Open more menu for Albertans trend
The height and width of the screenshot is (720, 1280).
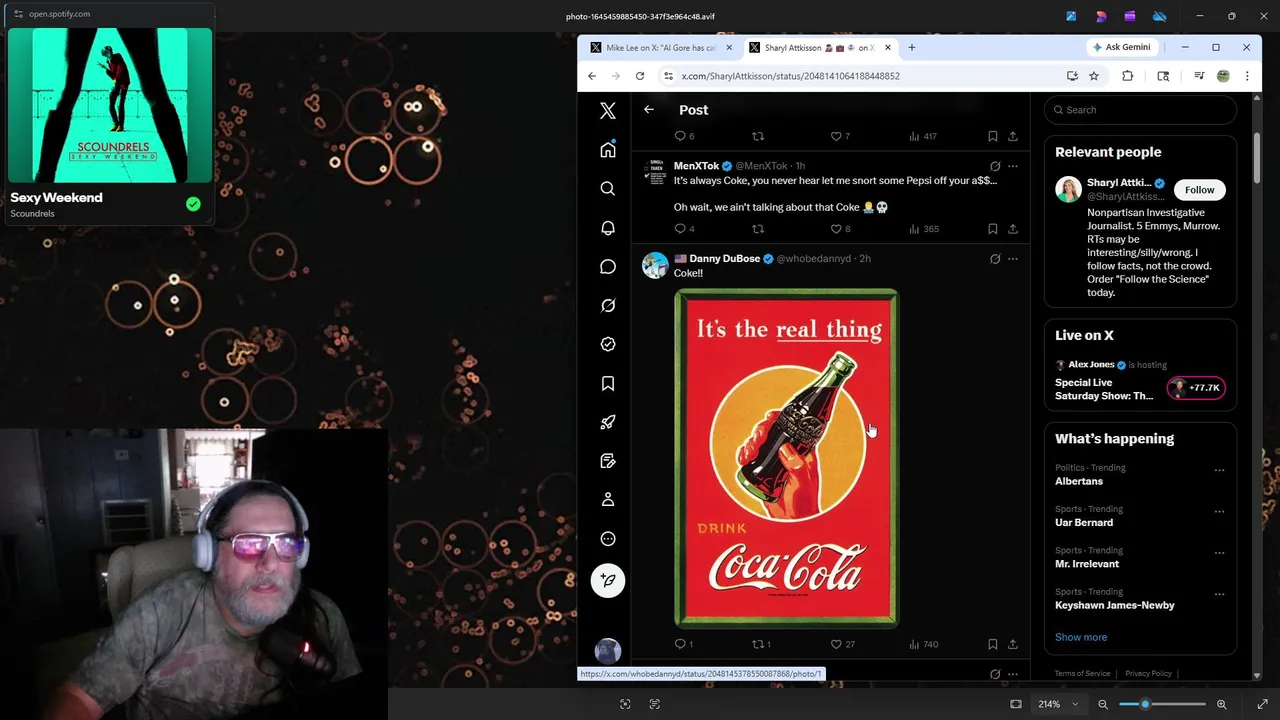click(1219, 470)
